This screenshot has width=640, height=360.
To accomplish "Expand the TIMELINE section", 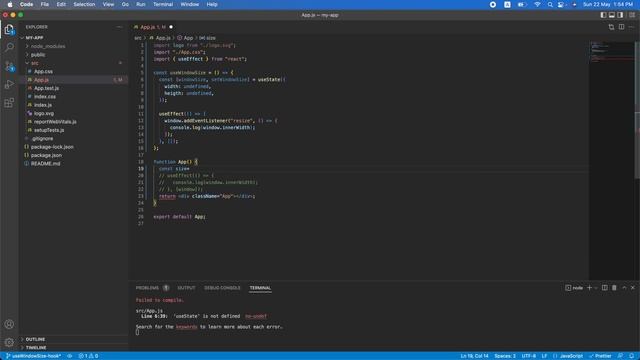I will [x=36, y=348].
